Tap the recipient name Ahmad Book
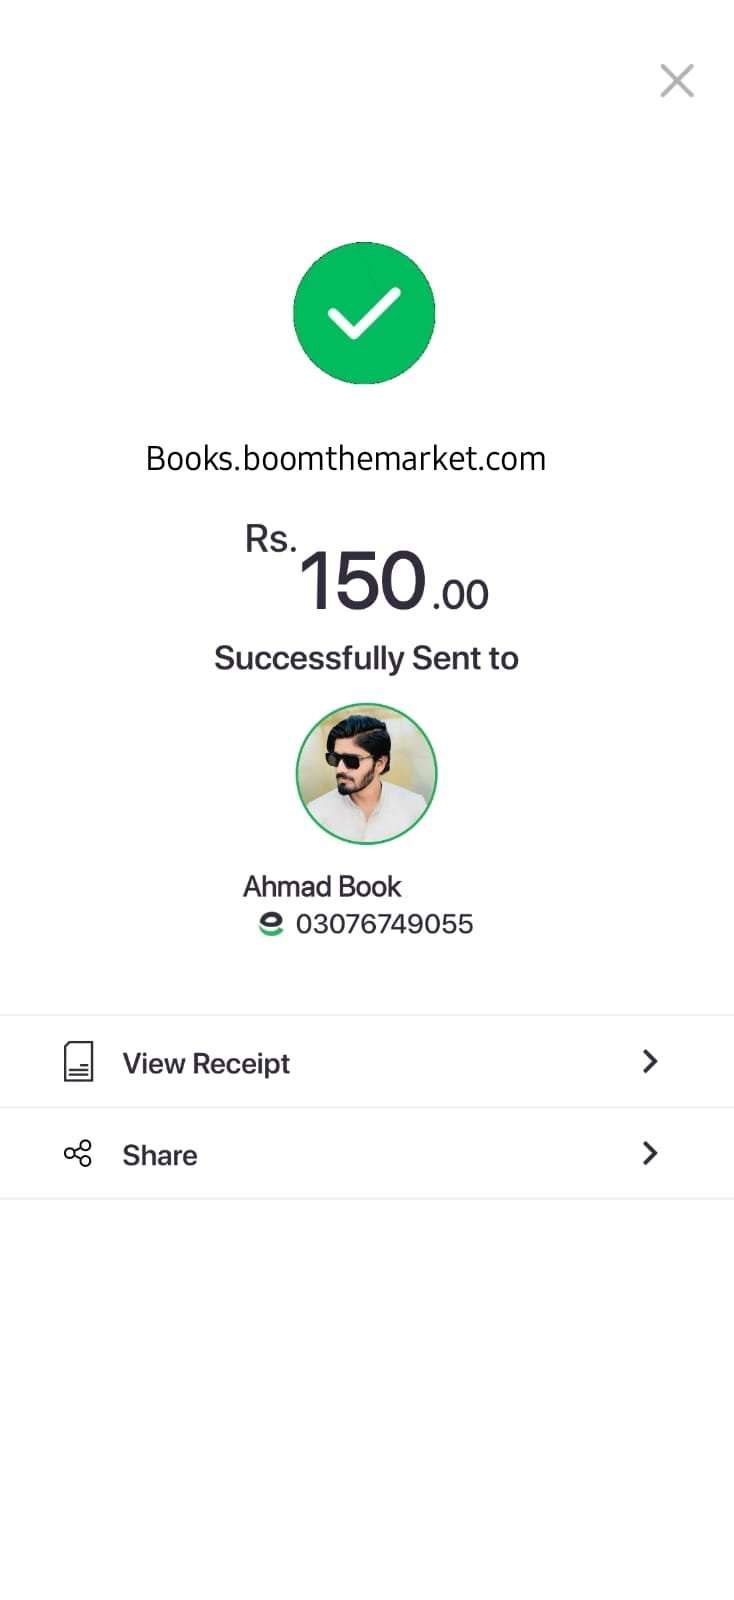 pyautogui.click(x=322, y=887)
